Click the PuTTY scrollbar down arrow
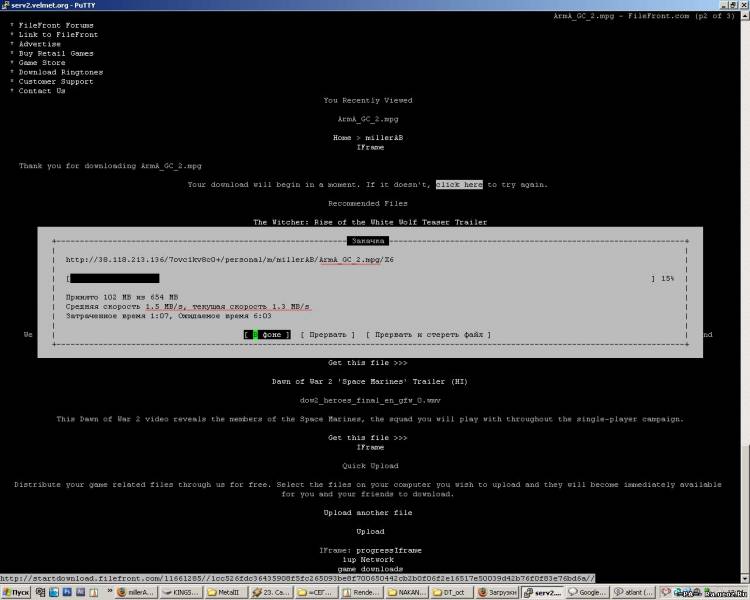Viewport: 750px width, 600px height. click(745, 579)
